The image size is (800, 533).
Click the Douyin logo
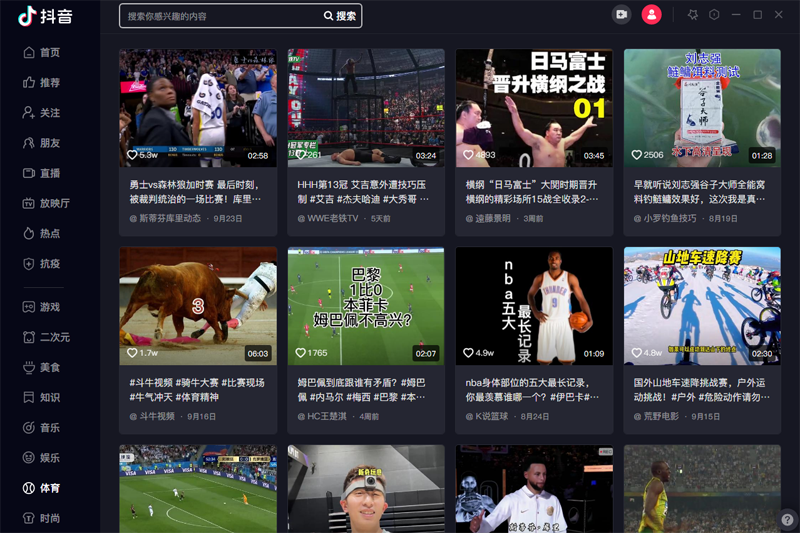click(x=45, y=16)
